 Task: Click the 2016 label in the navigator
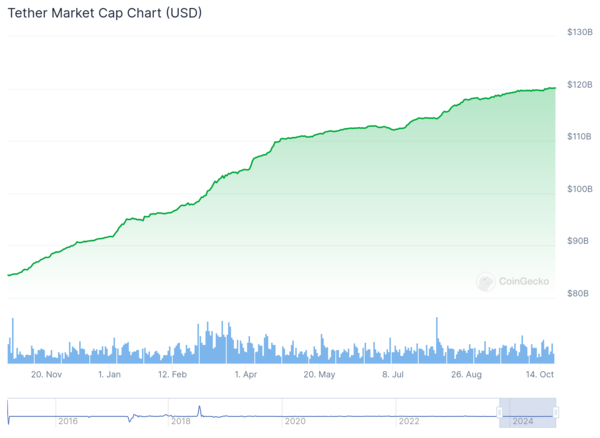point(67,422)
